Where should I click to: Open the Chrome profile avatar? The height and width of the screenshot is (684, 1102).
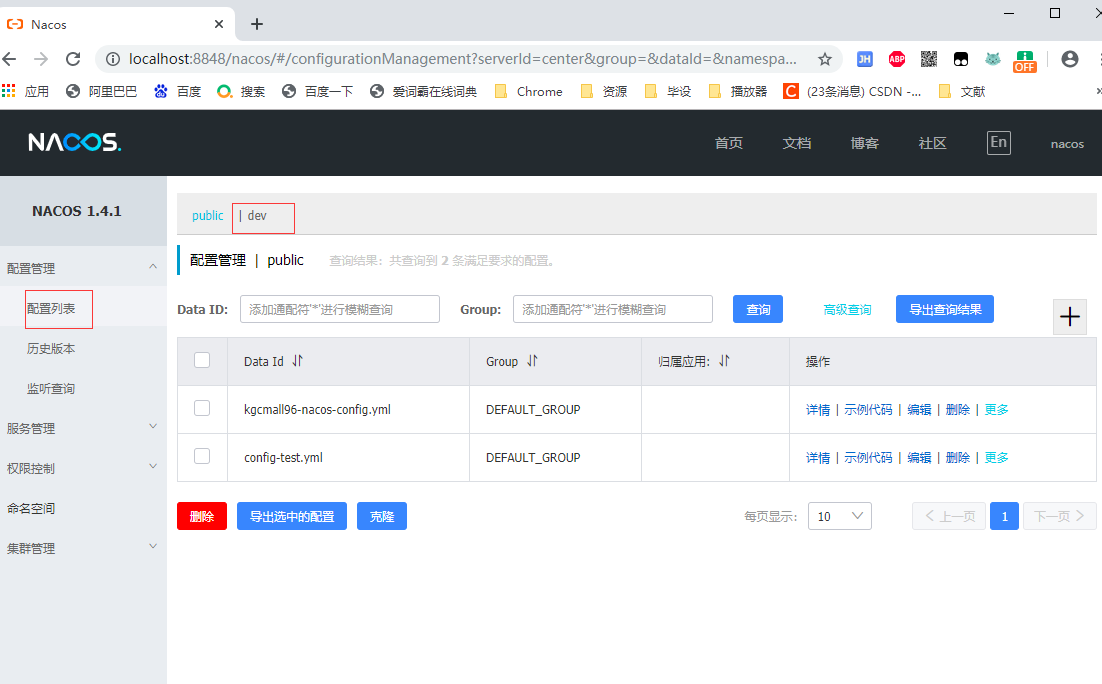coord(1070,59)
